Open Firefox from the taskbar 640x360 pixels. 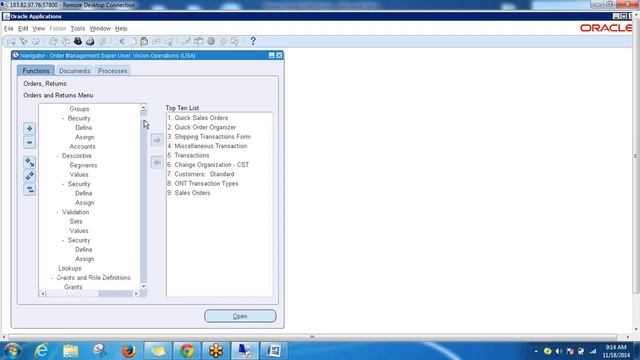click(129, 351)
